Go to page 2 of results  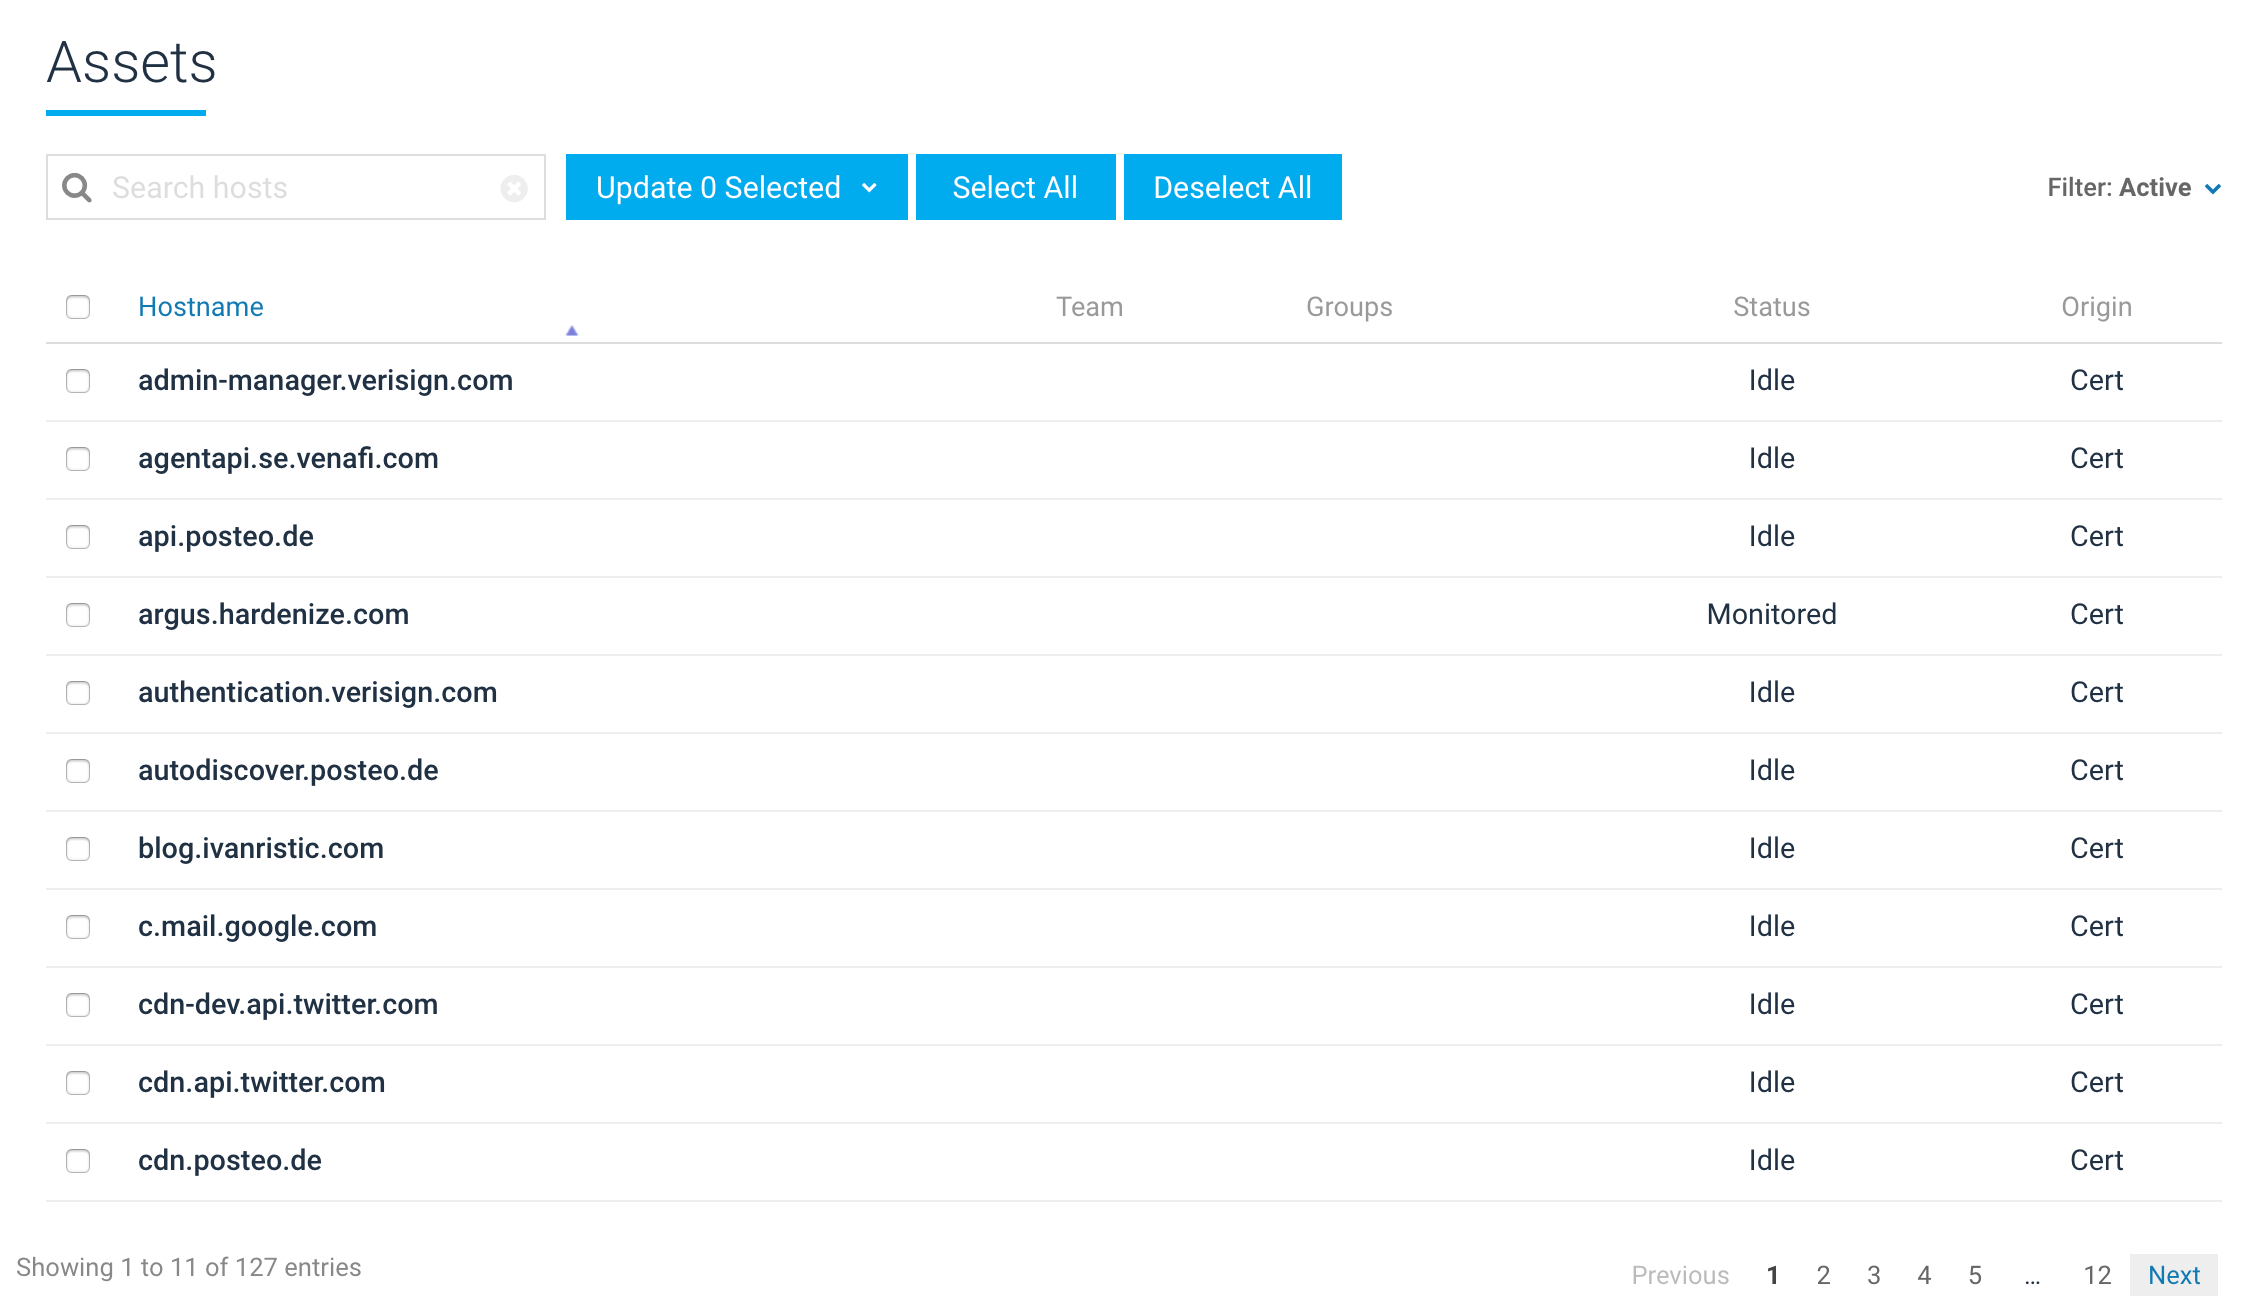[1823, 1275]
